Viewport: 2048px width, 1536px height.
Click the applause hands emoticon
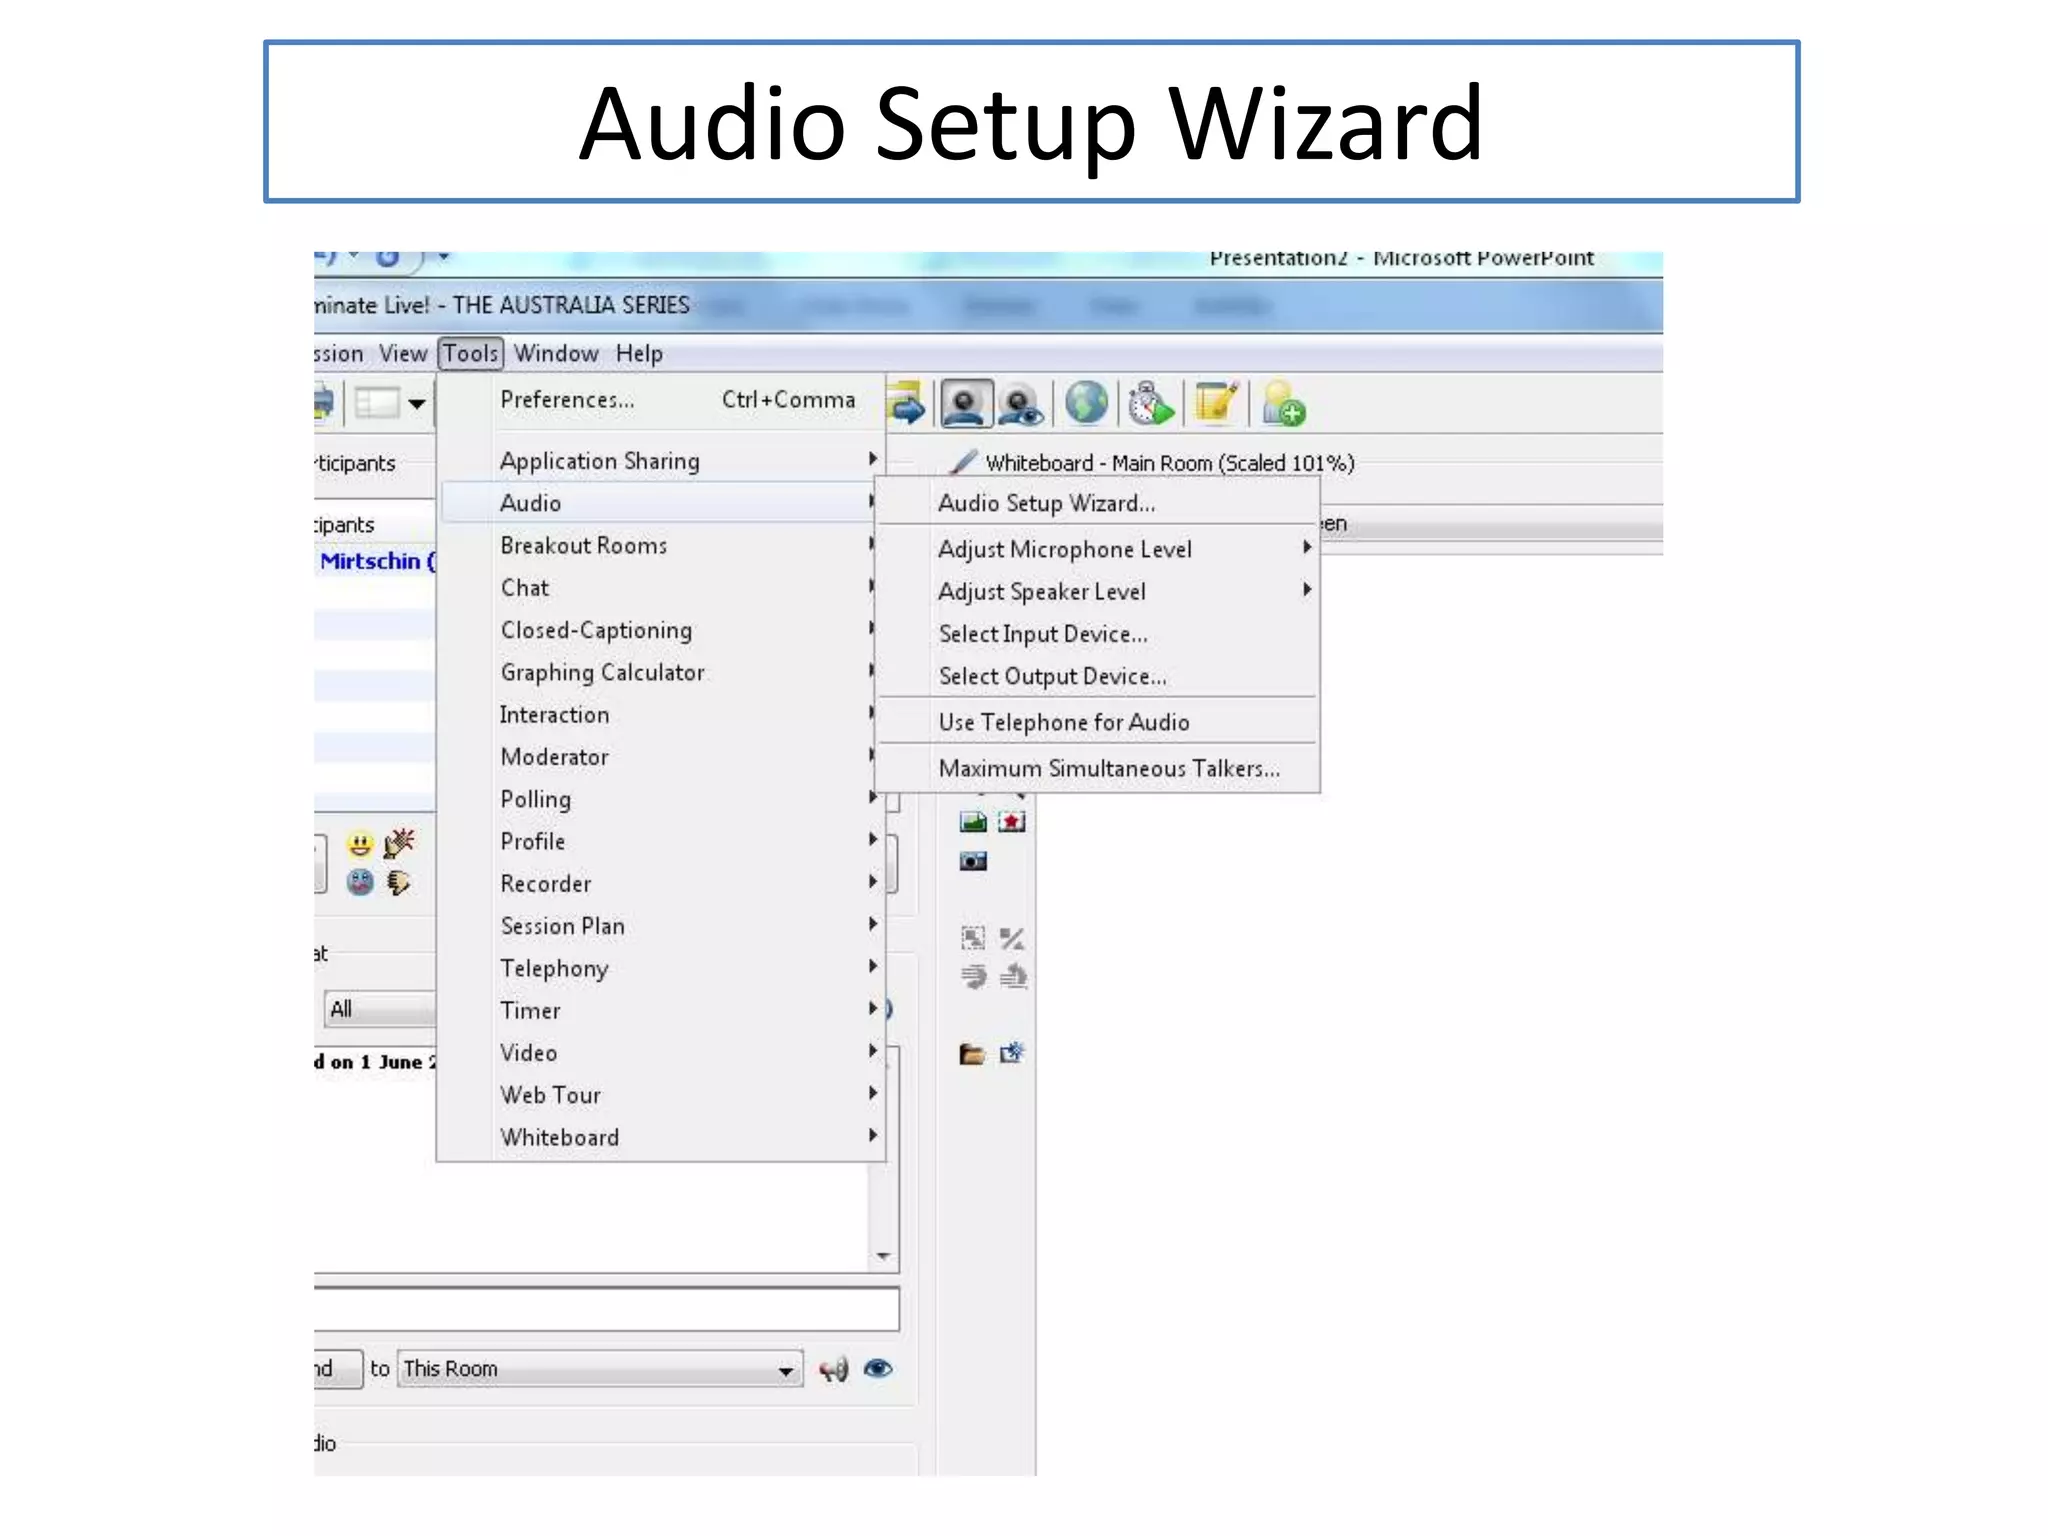click(x=399, y=844)
